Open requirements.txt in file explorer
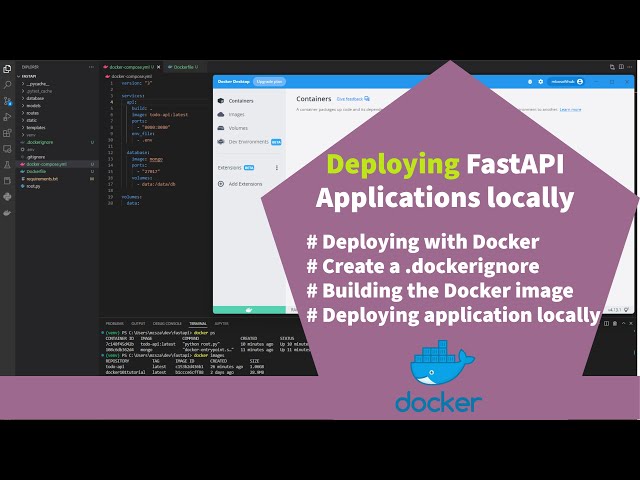This screenshot has height=480, width=640. pyautogui.click(x=42, y=179)
